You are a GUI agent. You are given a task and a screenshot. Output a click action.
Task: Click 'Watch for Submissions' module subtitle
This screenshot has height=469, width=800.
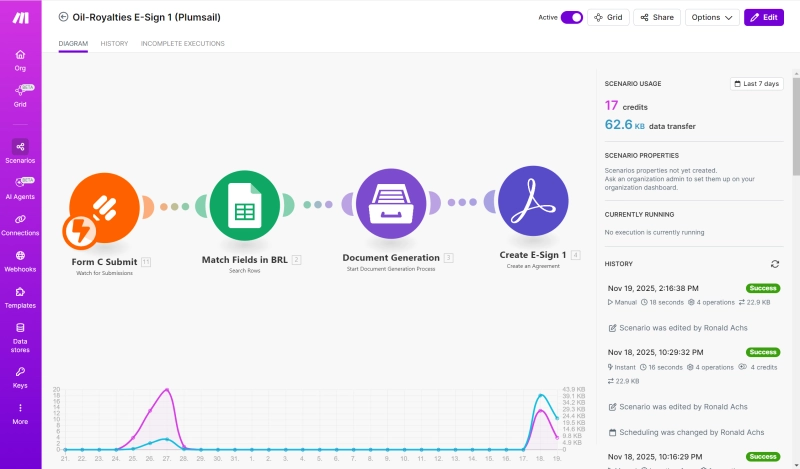104,273
